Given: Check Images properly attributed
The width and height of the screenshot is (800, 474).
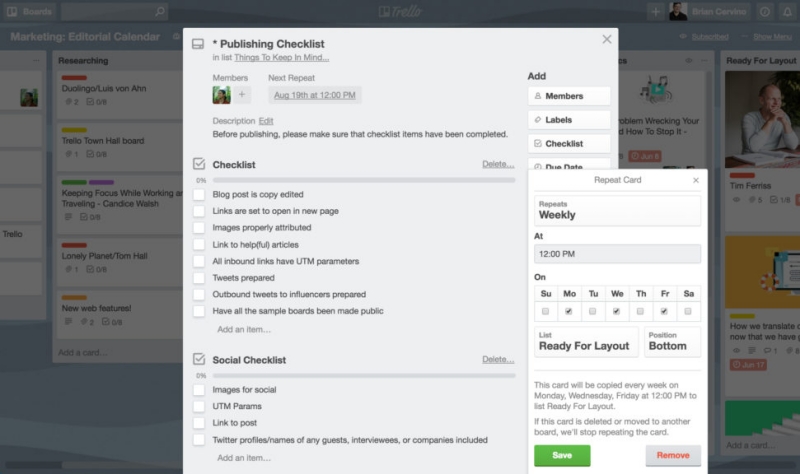Looking at the screenshot, I should [199, 228].
